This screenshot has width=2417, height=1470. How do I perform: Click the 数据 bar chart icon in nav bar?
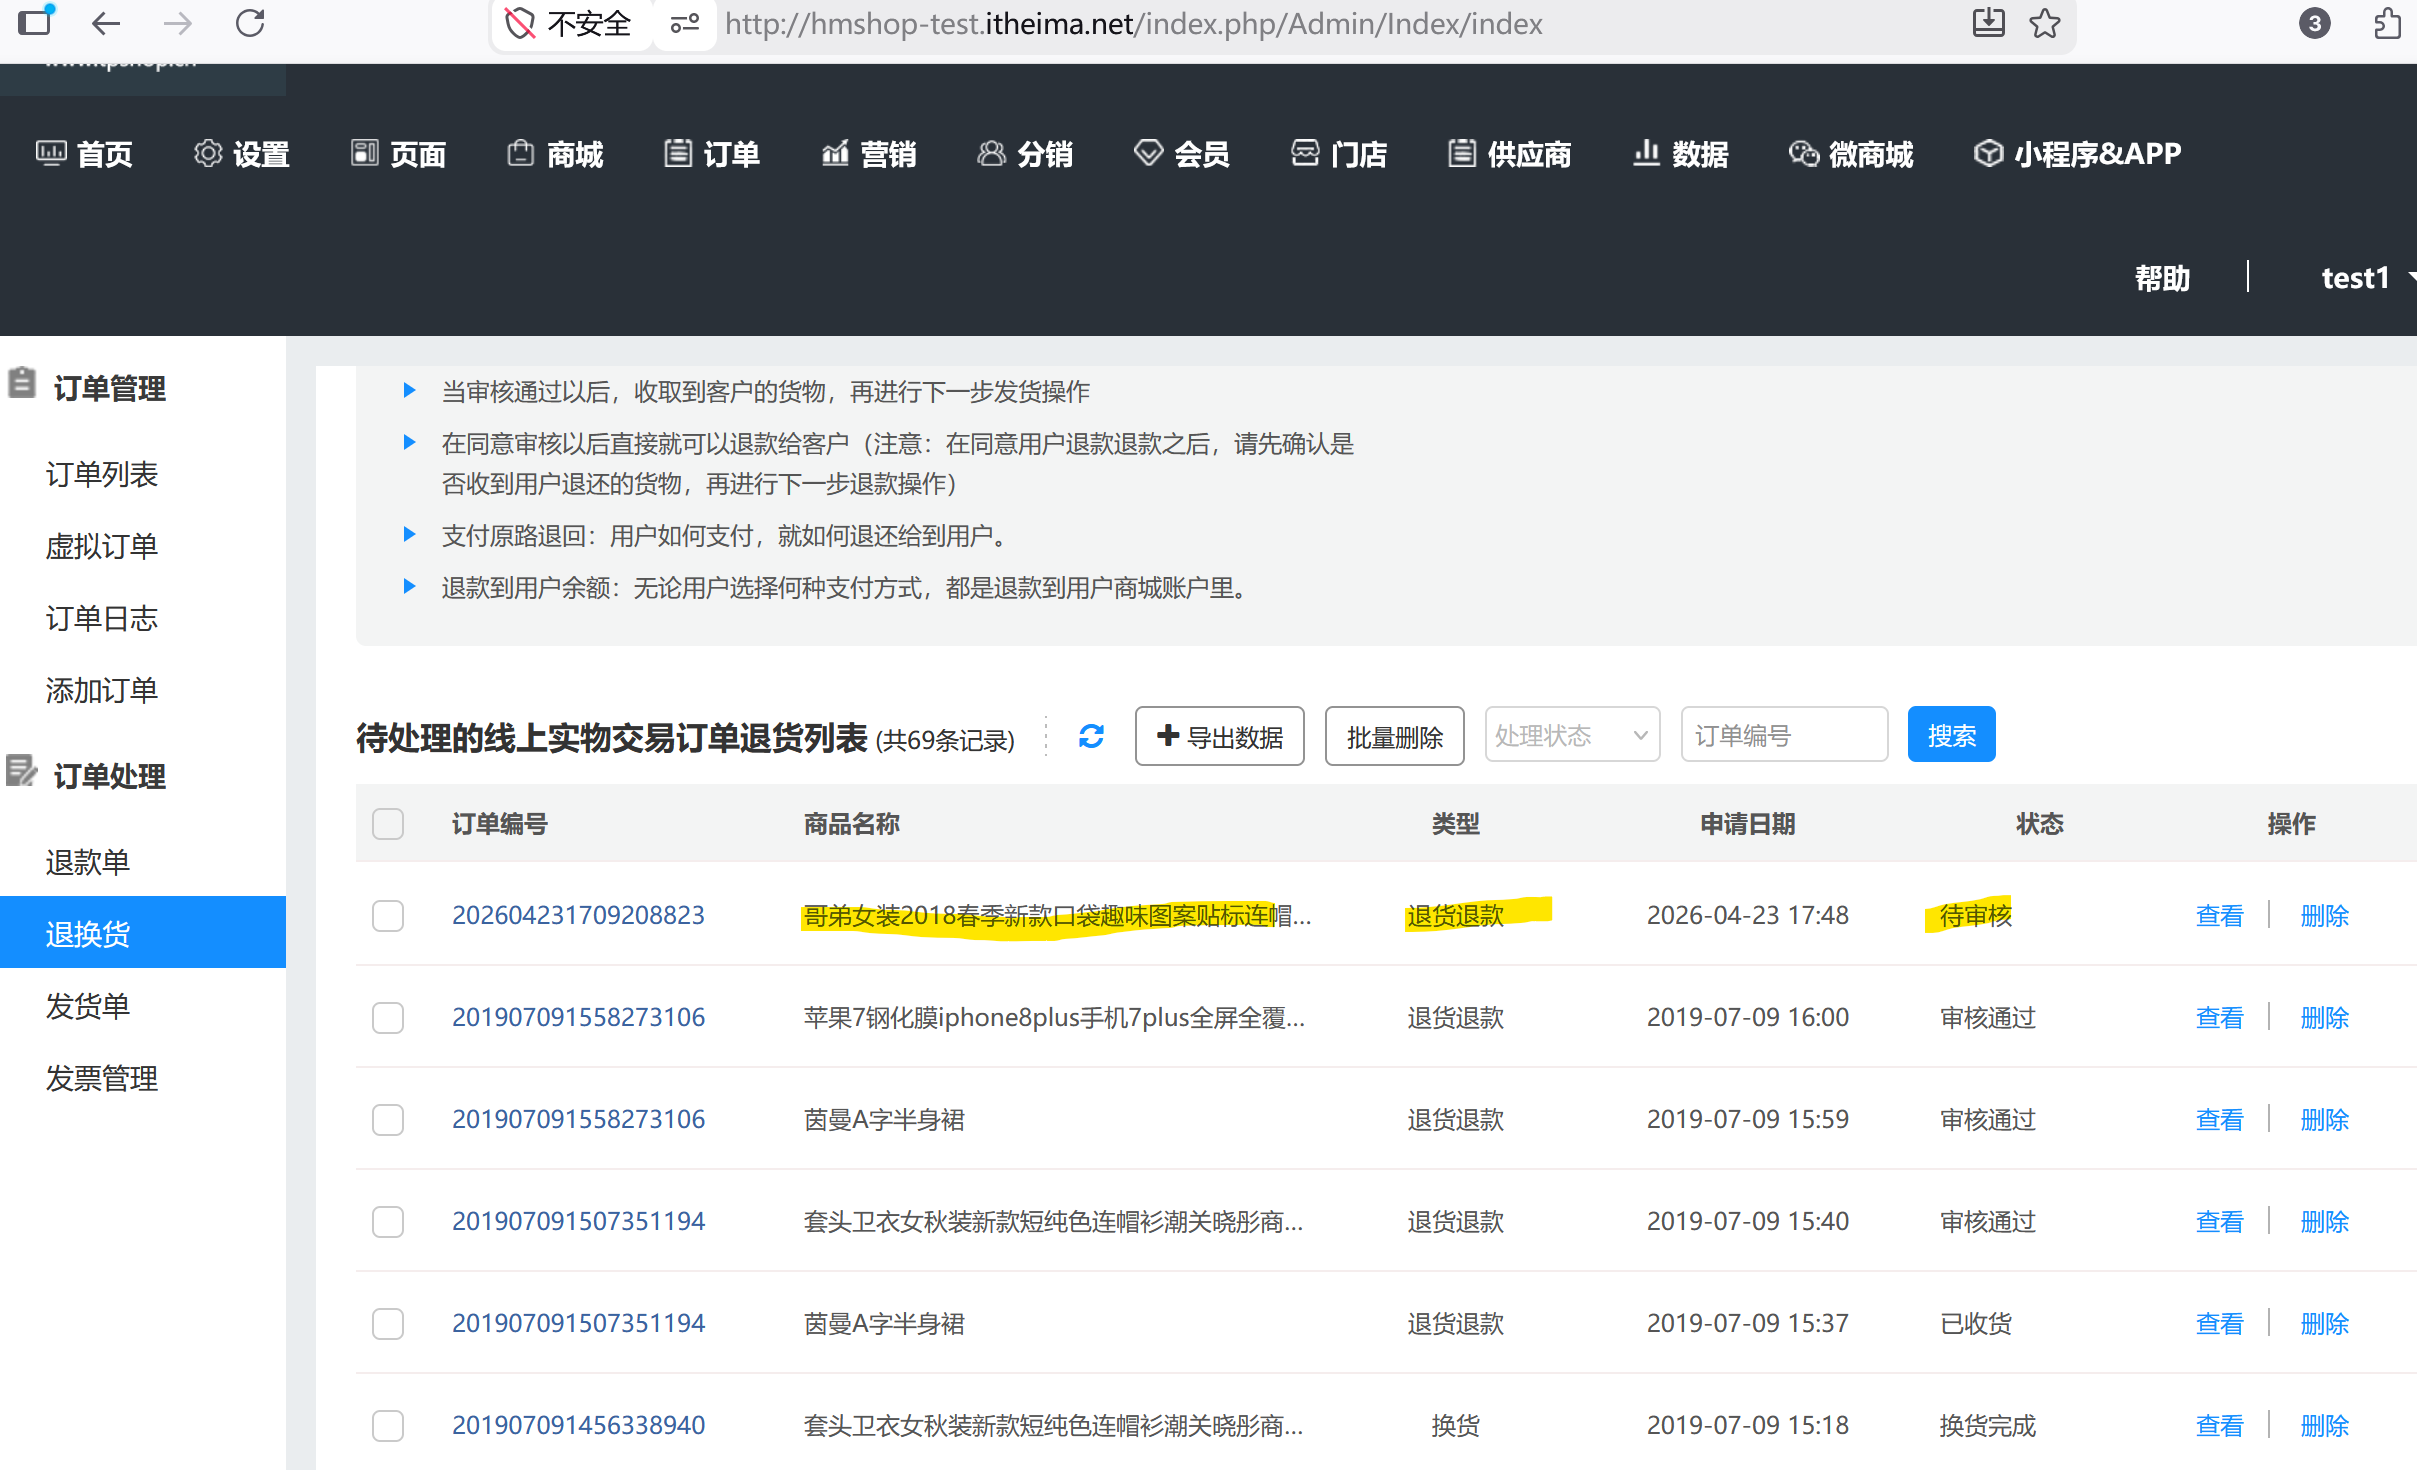point(1646,153)
